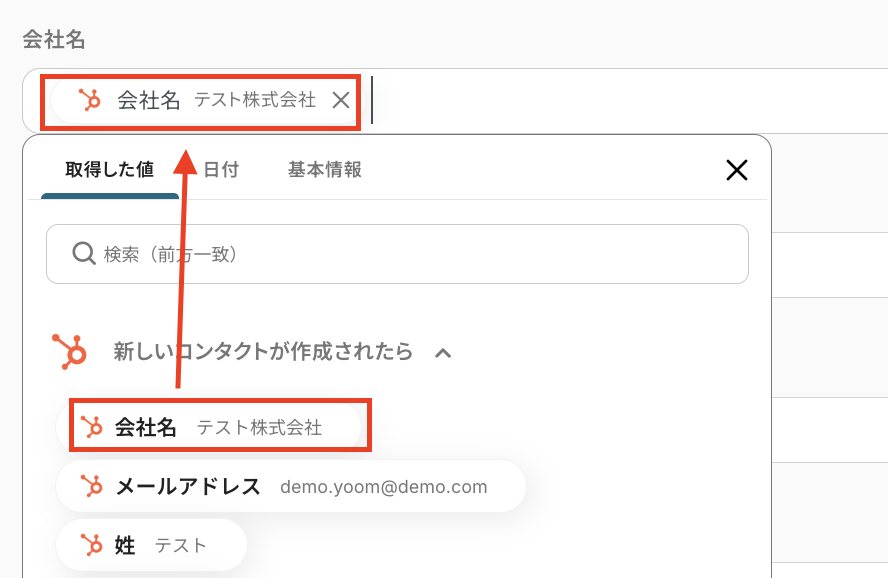Screen dimensions: 888x578
Task: Click the HubSpot icon in the inserted 会社名 chip
Action: [x=90, y=100]
